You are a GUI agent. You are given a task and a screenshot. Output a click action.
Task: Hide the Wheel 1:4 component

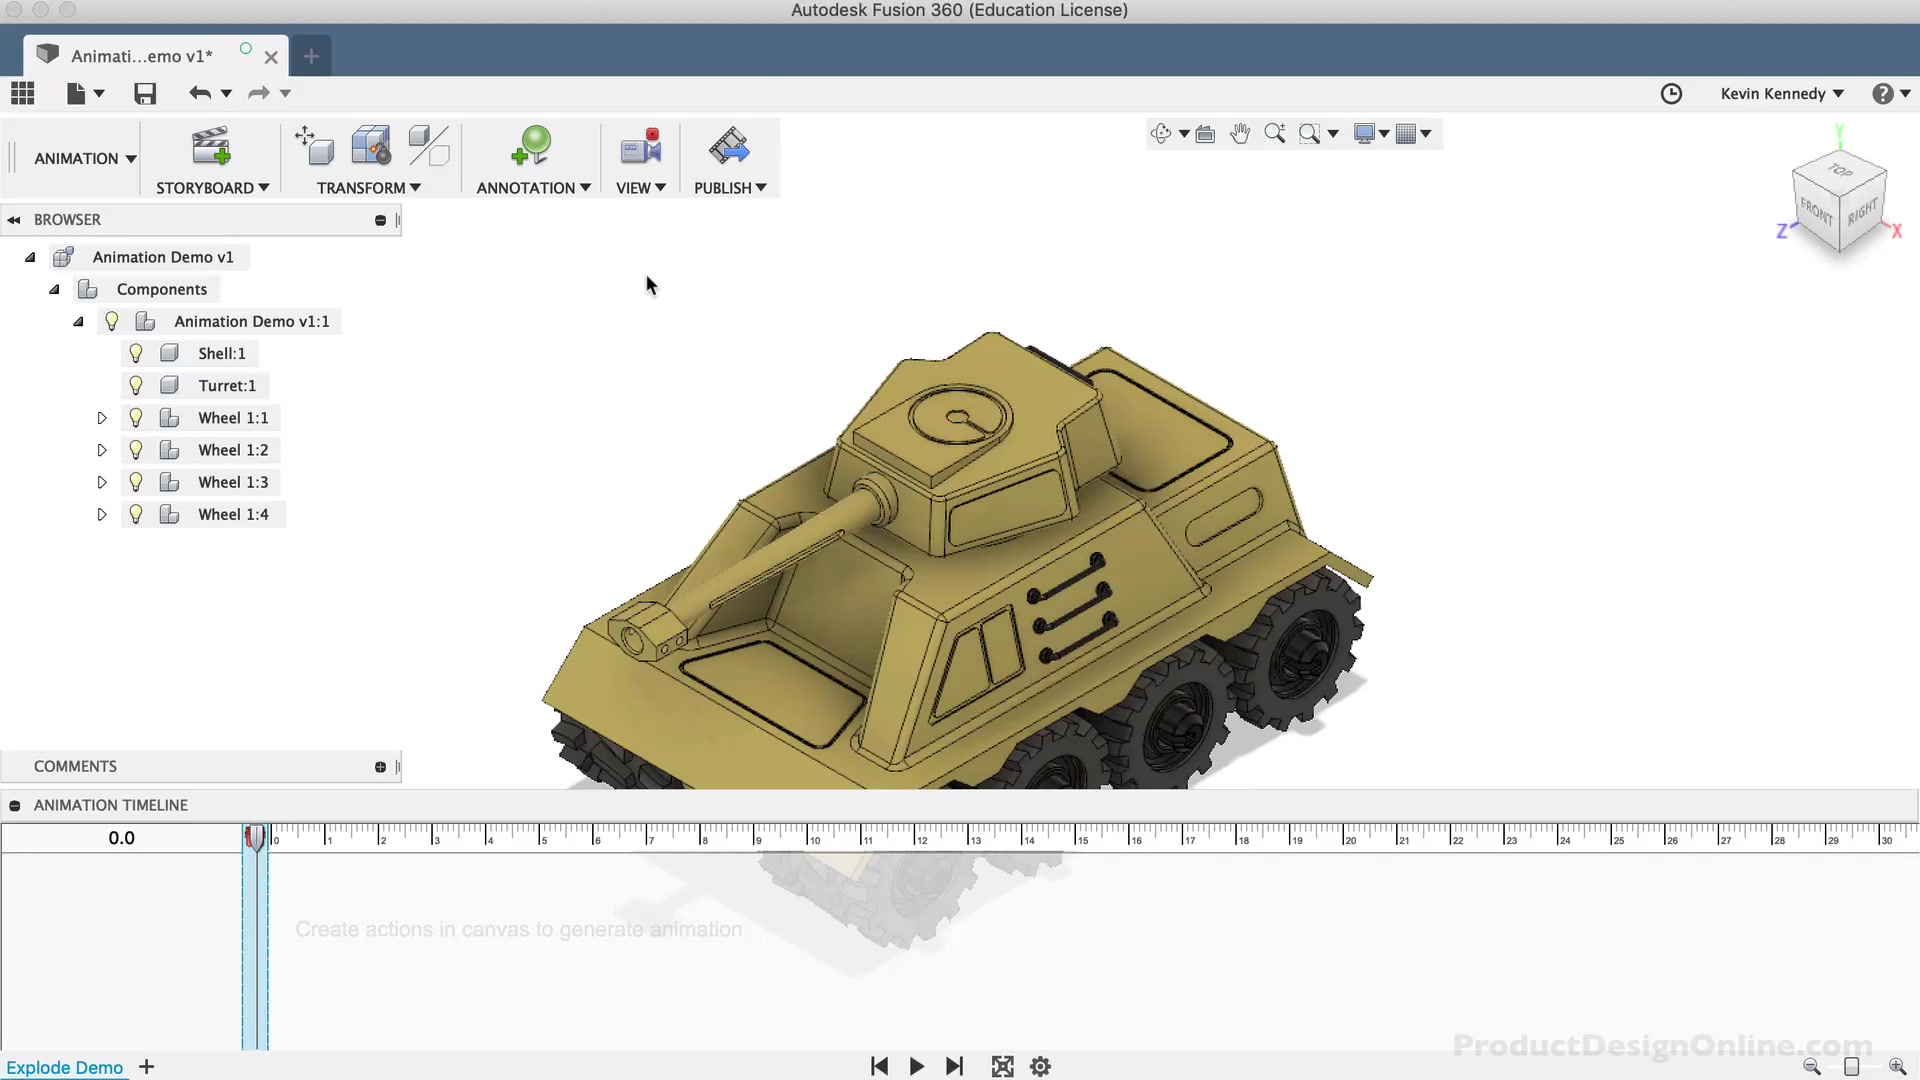tap(136, 514)
